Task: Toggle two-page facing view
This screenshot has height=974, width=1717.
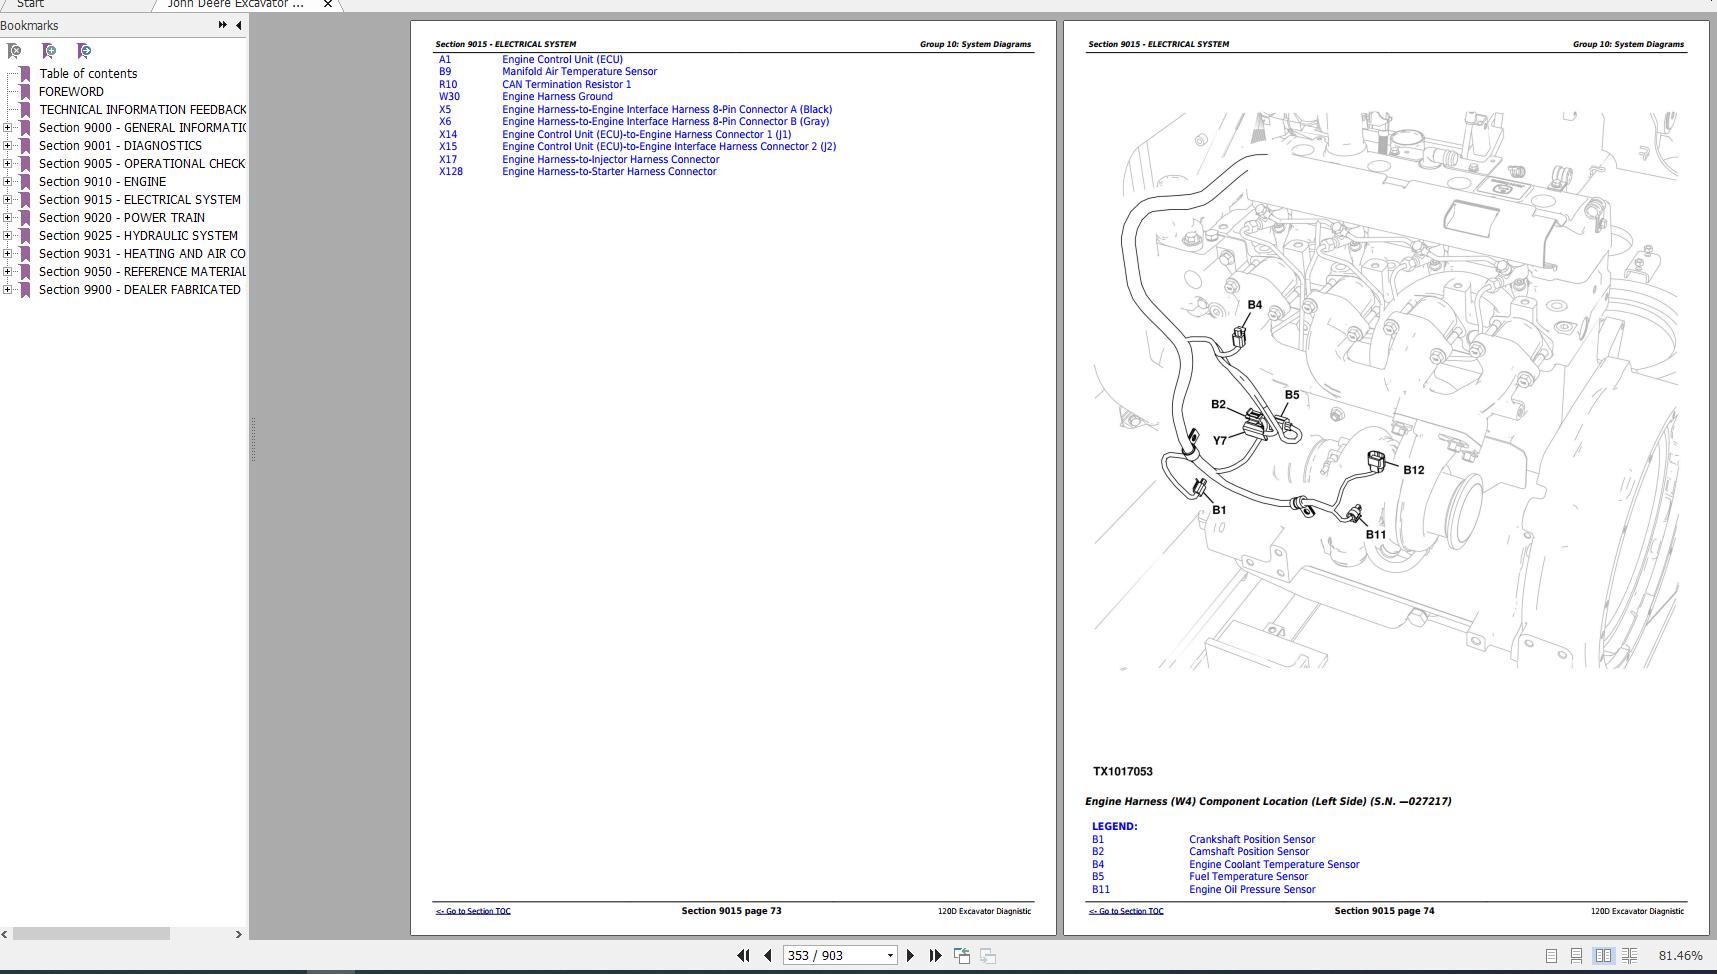Action: coord(1603,956)
